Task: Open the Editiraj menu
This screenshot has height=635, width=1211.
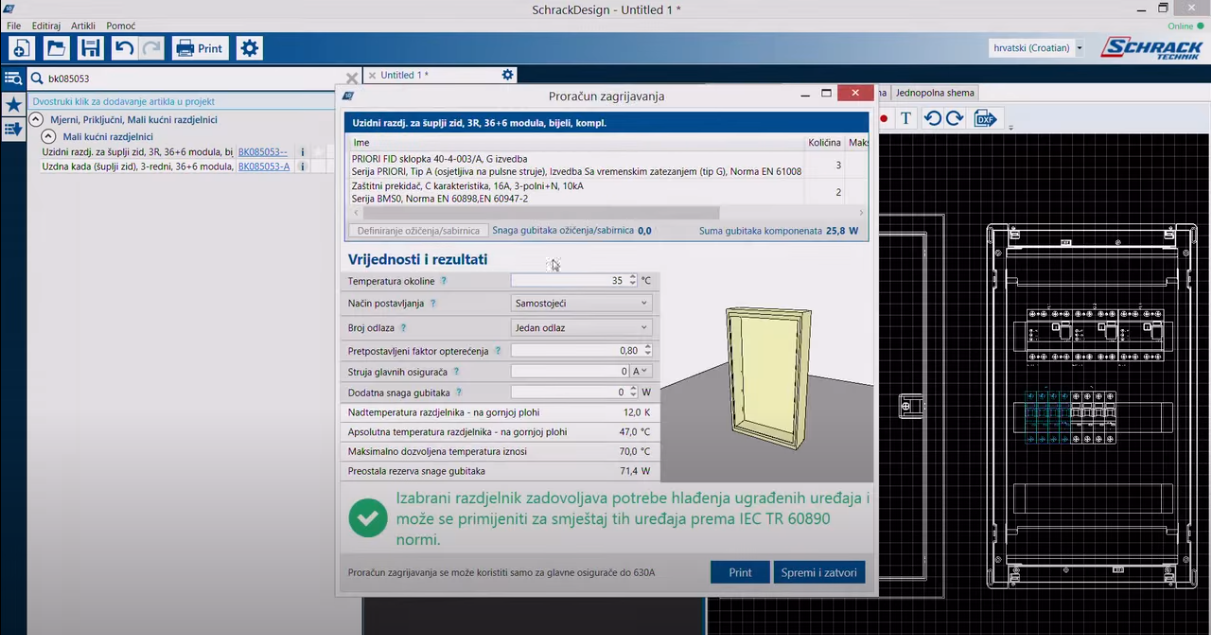Action: [x=46, y=25]
